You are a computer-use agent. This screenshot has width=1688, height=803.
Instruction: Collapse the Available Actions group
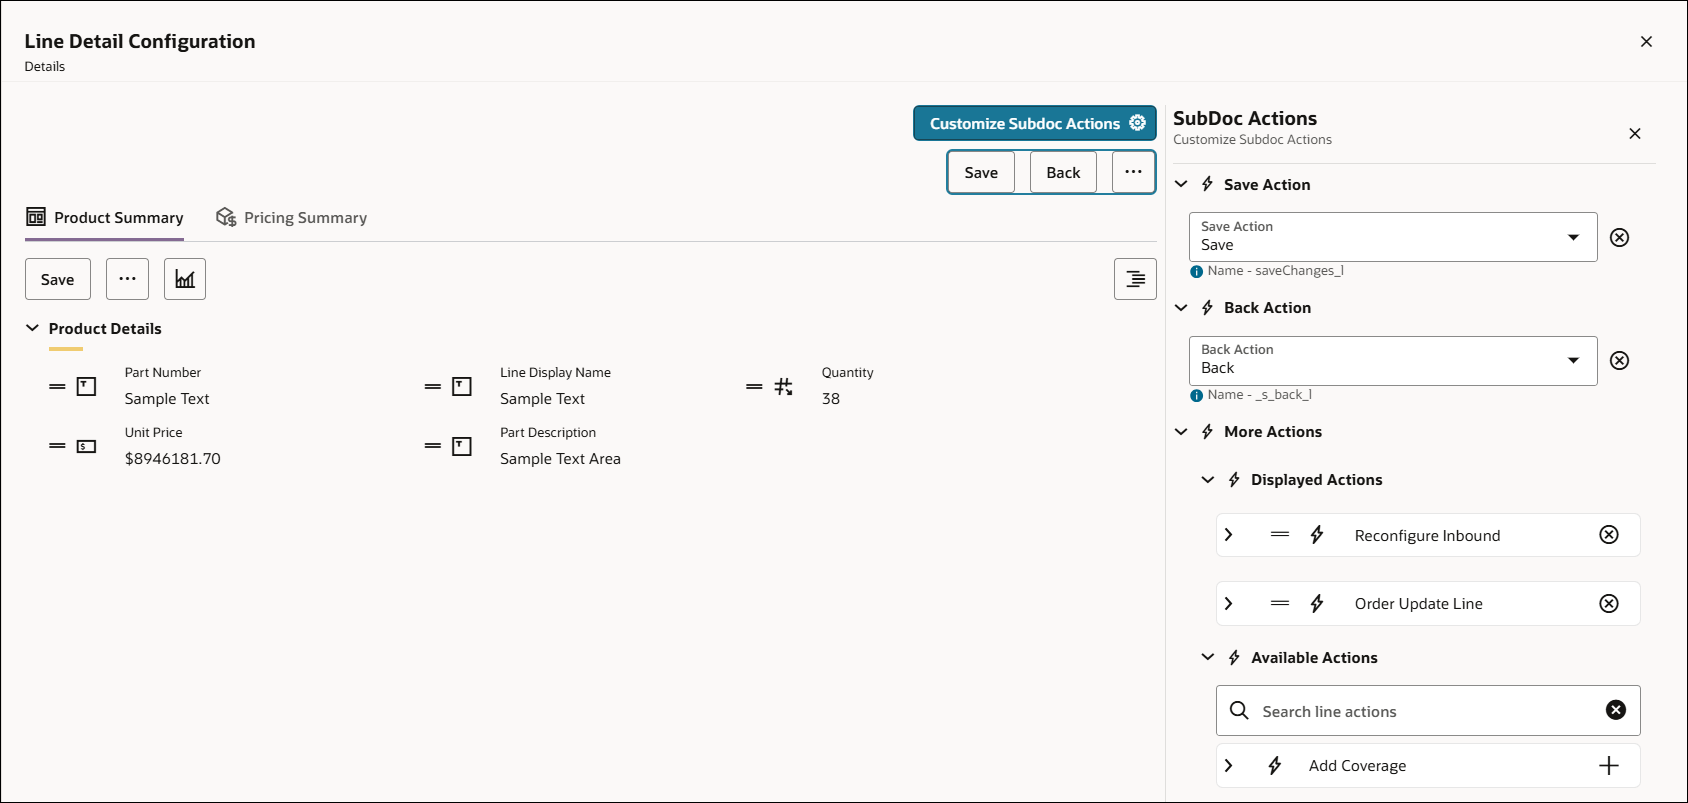pos(1208,657)
